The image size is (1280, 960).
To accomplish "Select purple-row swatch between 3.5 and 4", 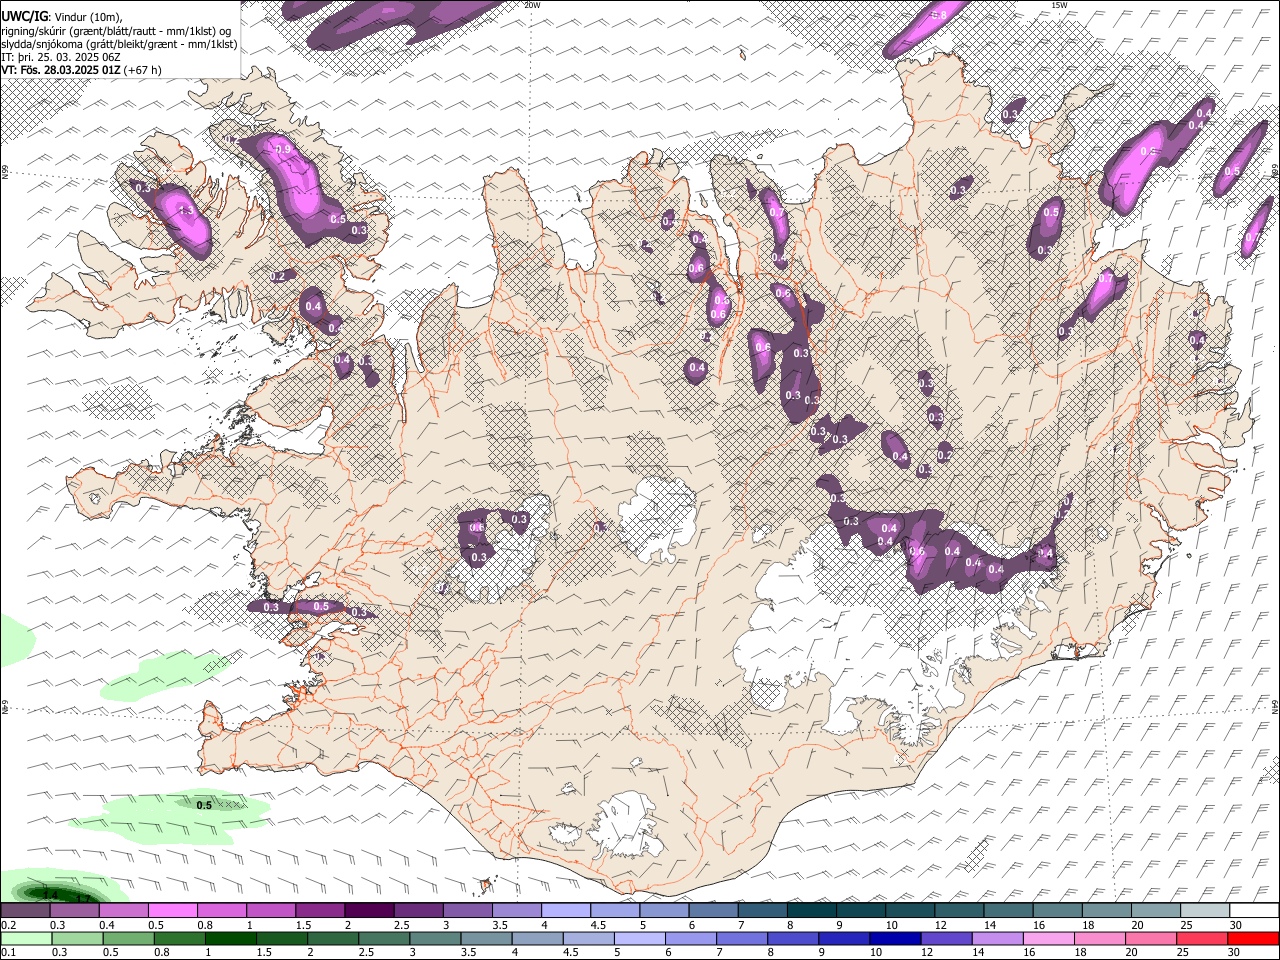I will 516,911.
